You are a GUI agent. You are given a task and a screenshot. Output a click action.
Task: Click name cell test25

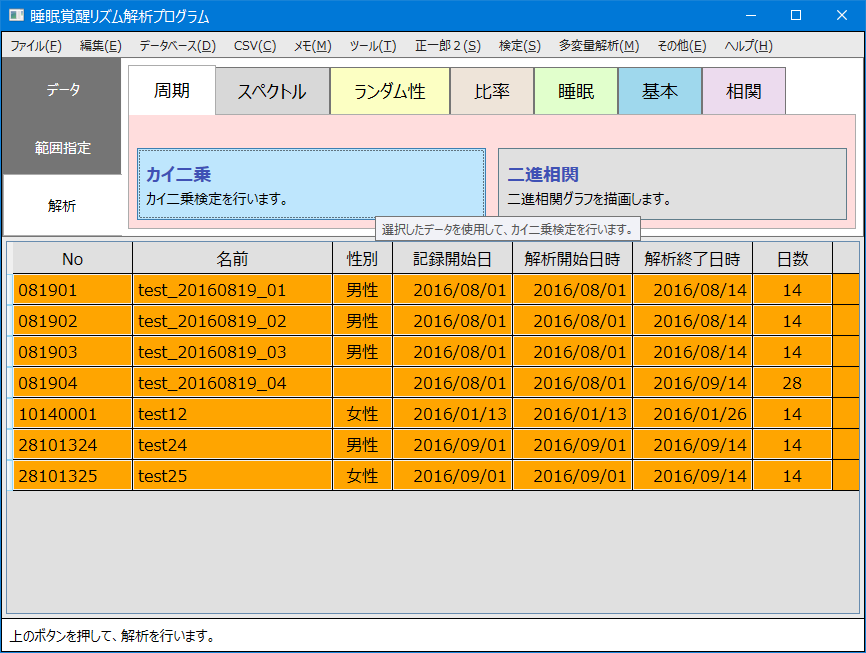[233, 475]
